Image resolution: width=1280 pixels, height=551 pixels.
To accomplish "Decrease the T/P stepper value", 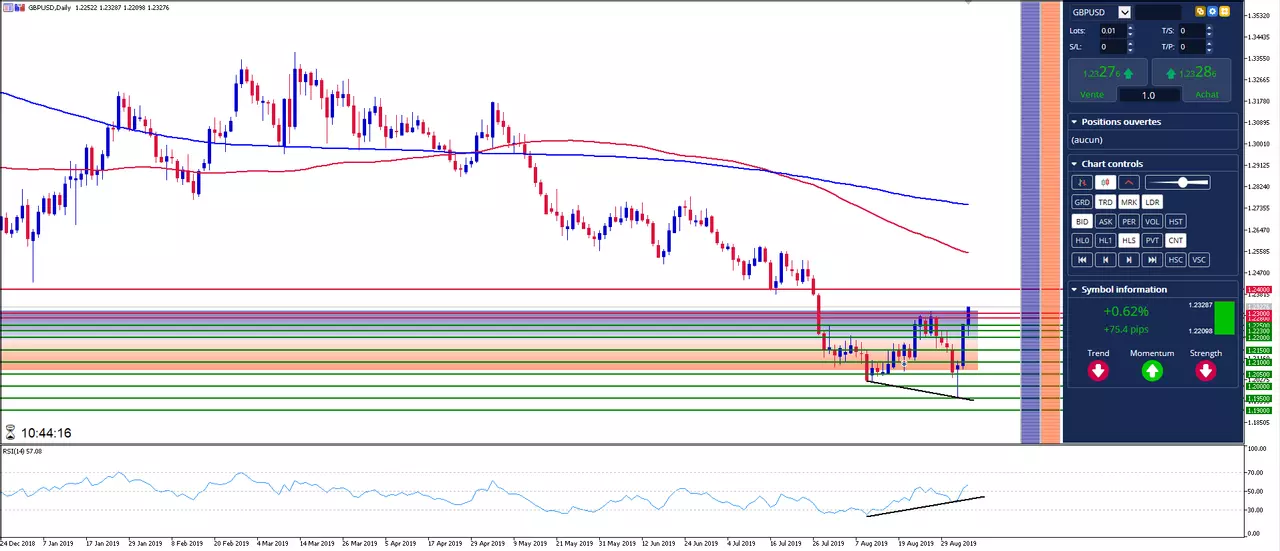I will 1209,50.
